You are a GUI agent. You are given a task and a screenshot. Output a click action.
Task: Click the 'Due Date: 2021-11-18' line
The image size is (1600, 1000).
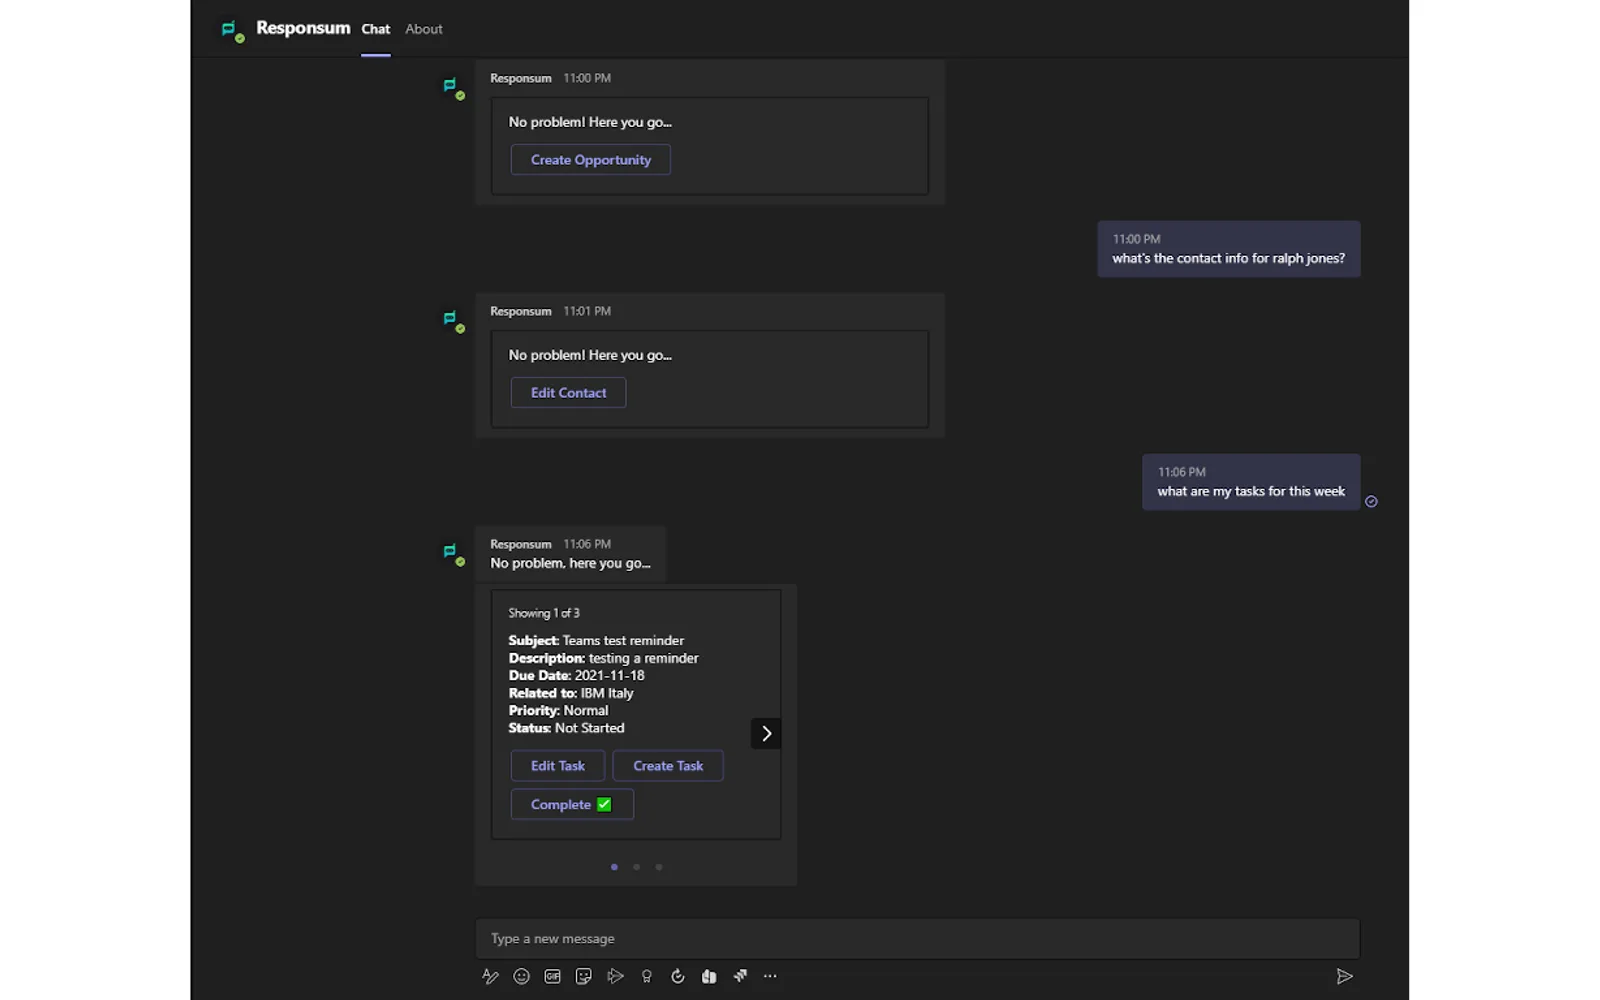[576, 676]
